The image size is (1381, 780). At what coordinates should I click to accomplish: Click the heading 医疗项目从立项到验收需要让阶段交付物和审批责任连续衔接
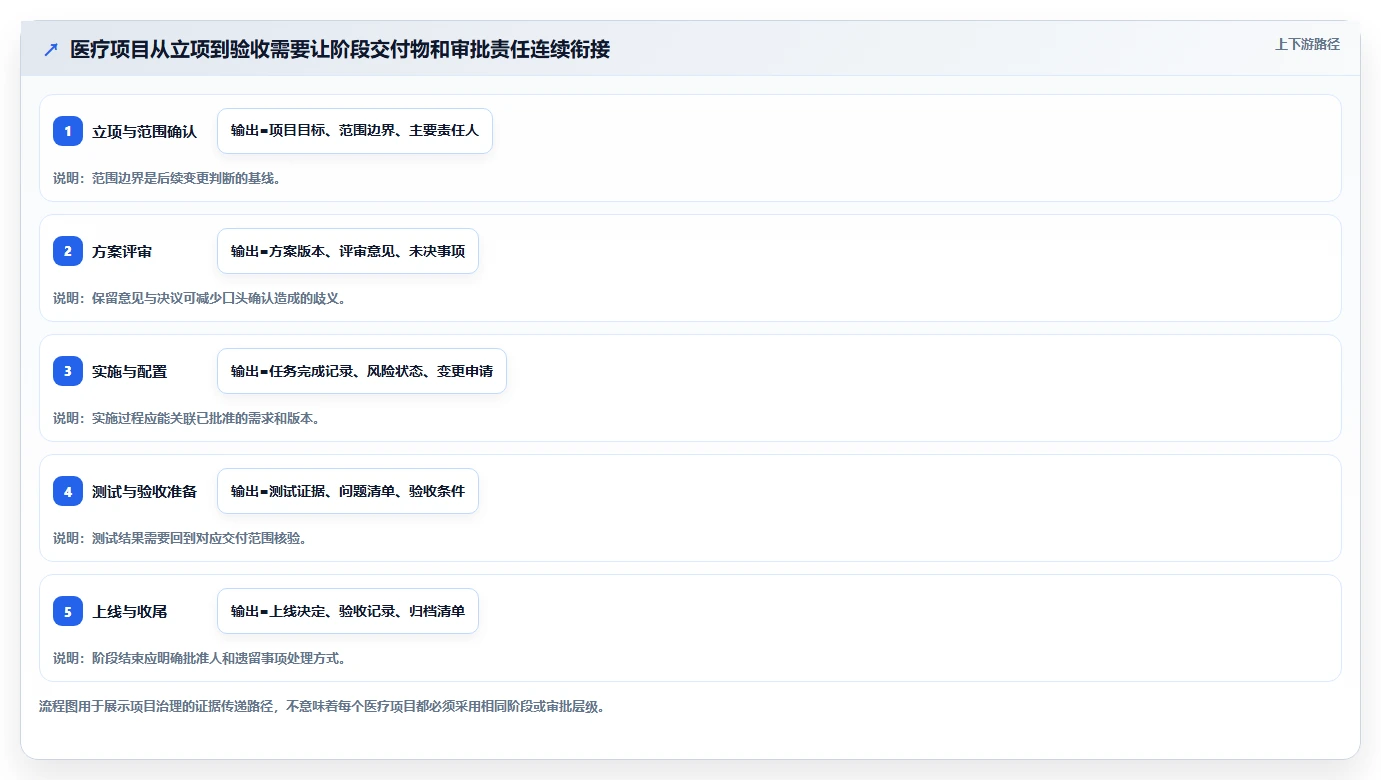tap(340, 49)
